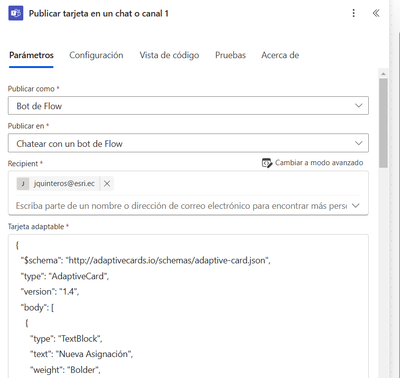
Task: Click the '"body": [' line
Action: click(37, 307)
